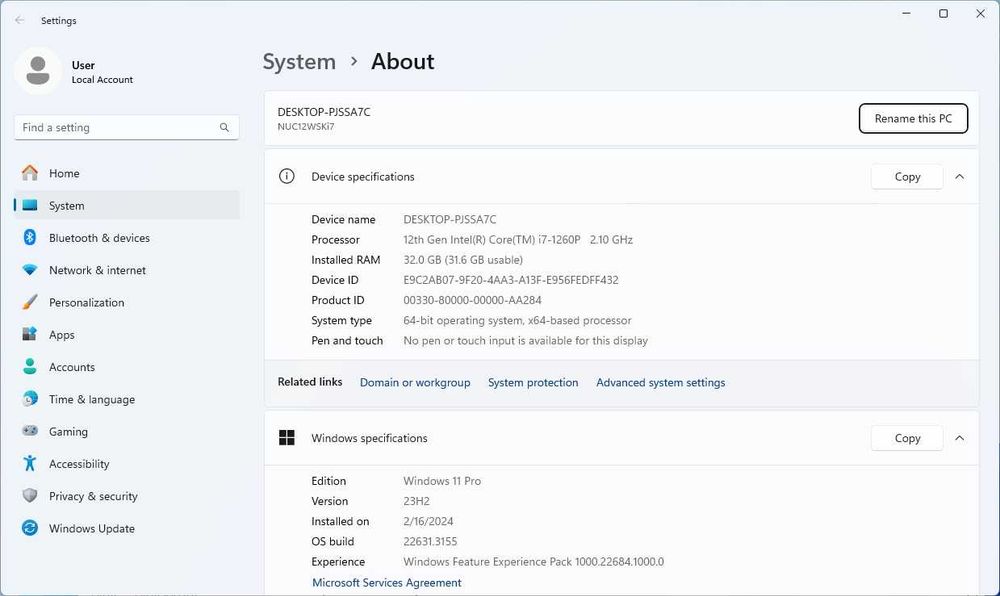Open the Home settings page
1000x596 pixels.
click(x=127, y=173)
